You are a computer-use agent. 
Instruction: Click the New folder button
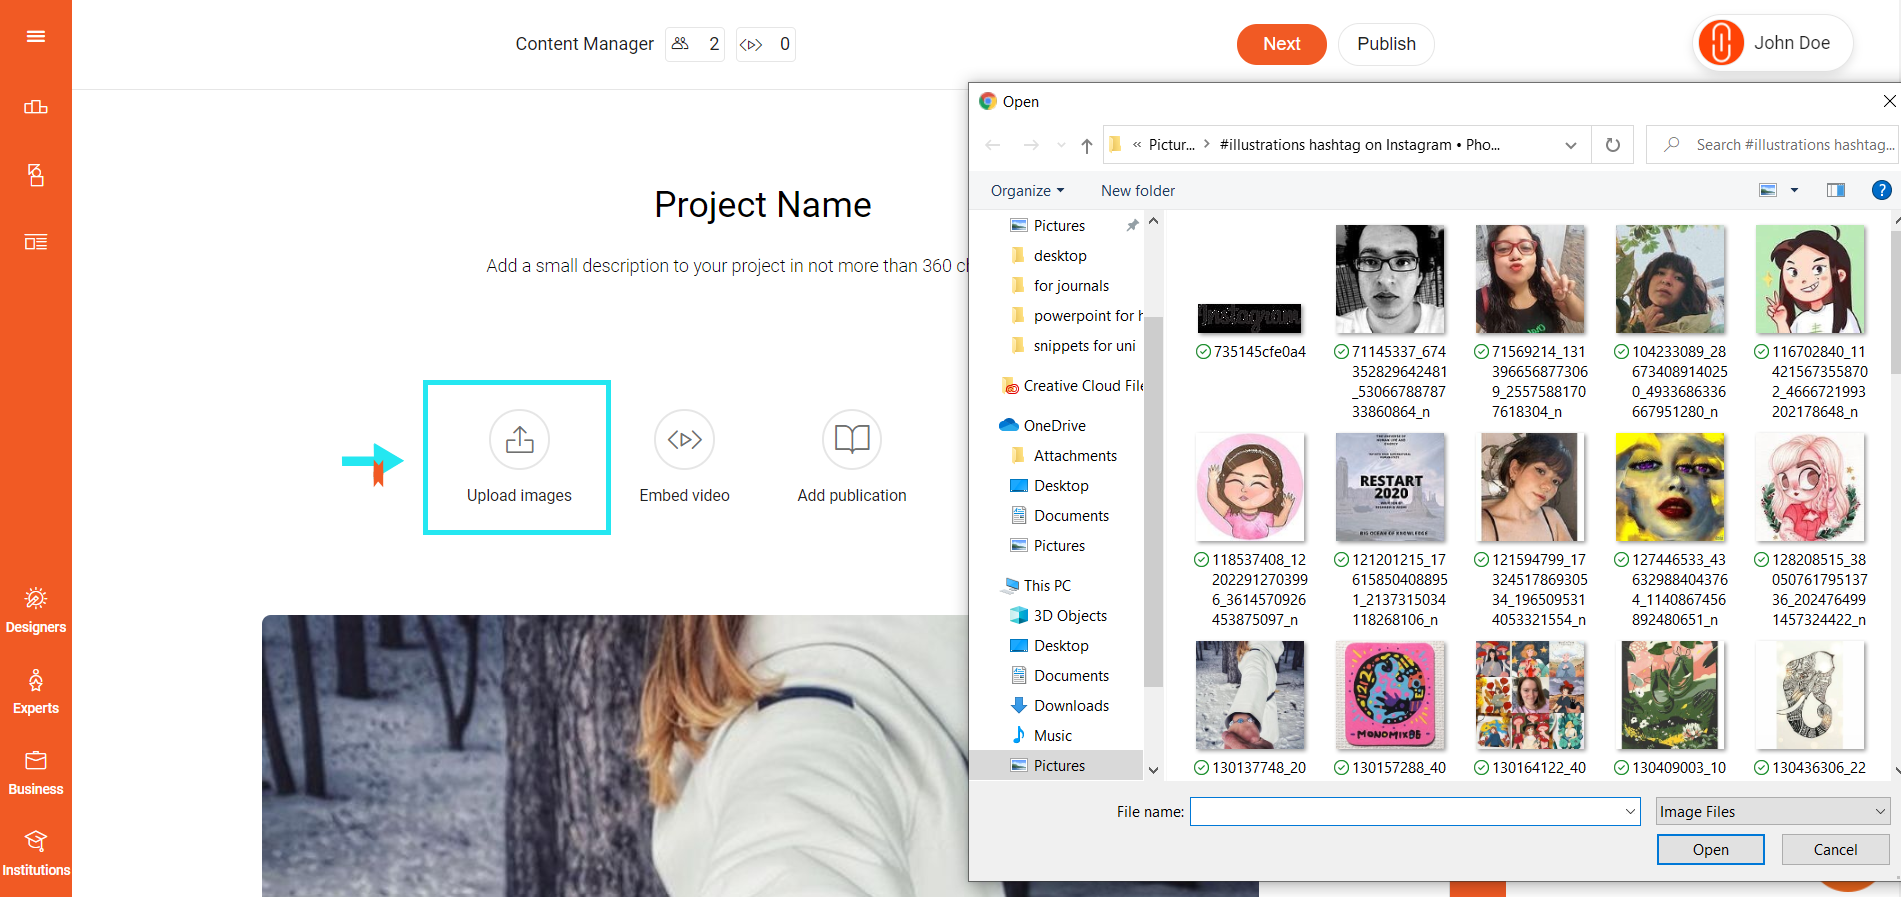tap(1138, 191)
